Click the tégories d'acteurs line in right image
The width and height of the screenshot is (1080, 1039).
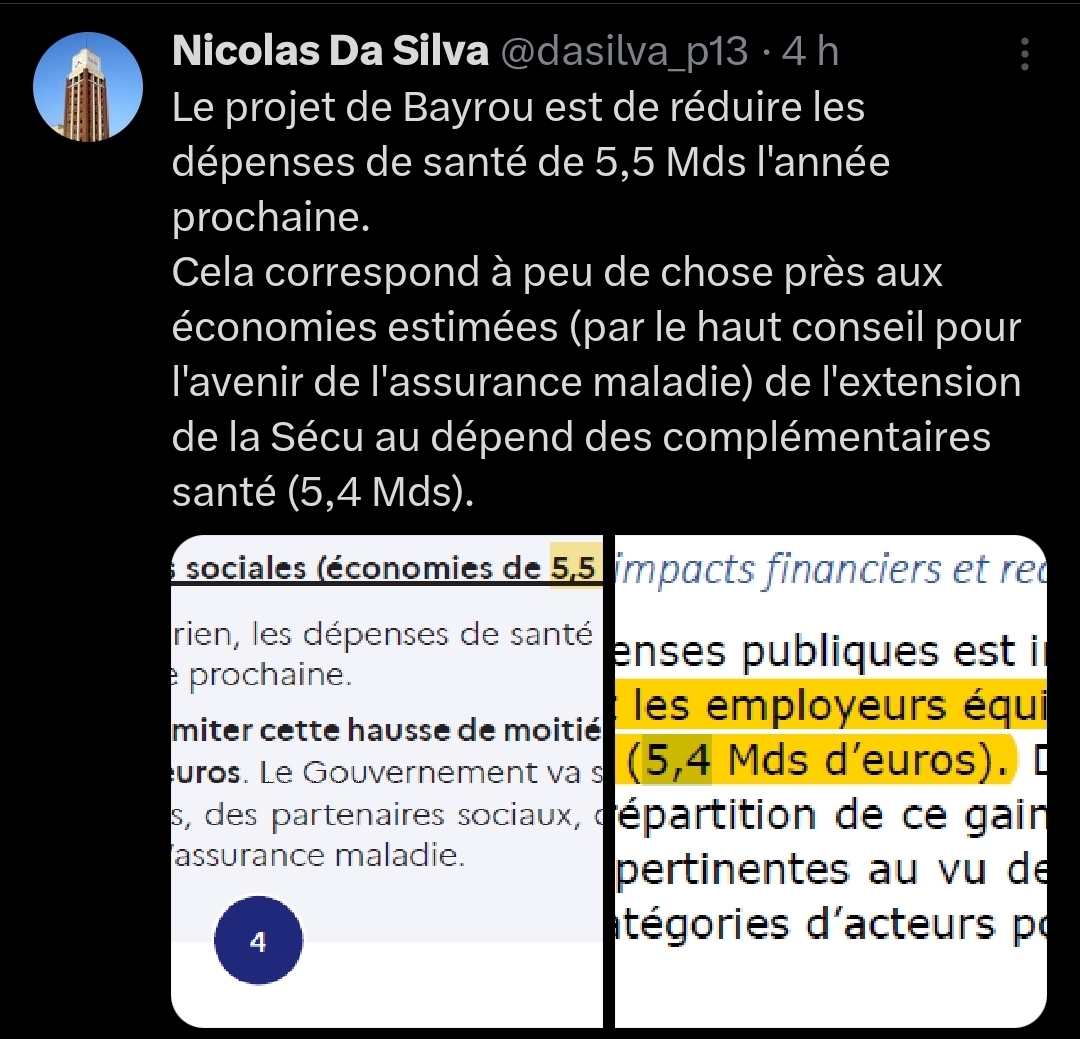pos(830,925)
